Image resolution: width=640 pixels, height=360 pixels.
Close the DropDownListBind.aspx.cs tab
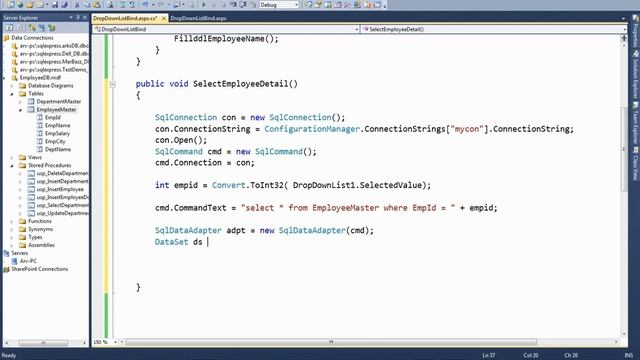click(164, 18)
